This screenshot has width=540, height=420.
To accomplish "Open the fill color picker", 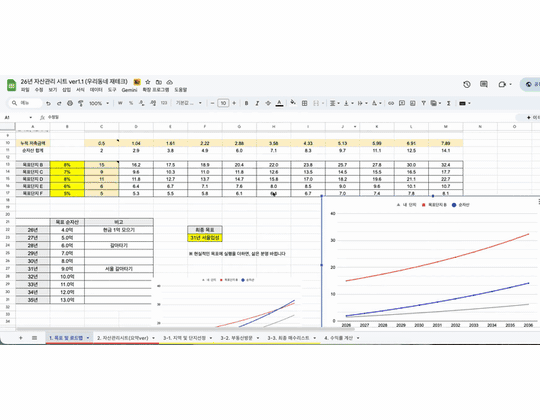I will click(293, 102).
